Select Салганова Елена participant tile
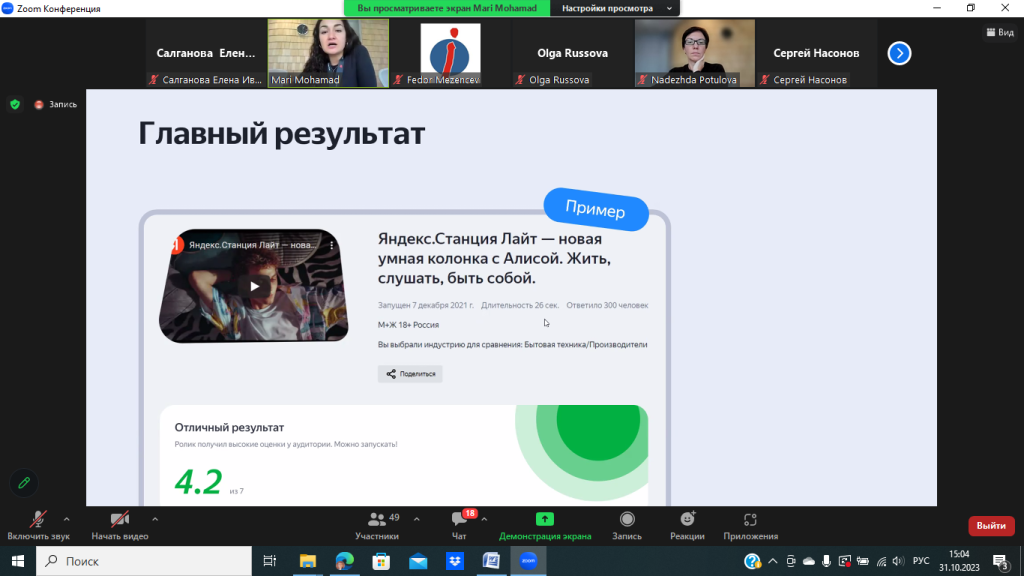1024x576 pixels. point(206,53)
